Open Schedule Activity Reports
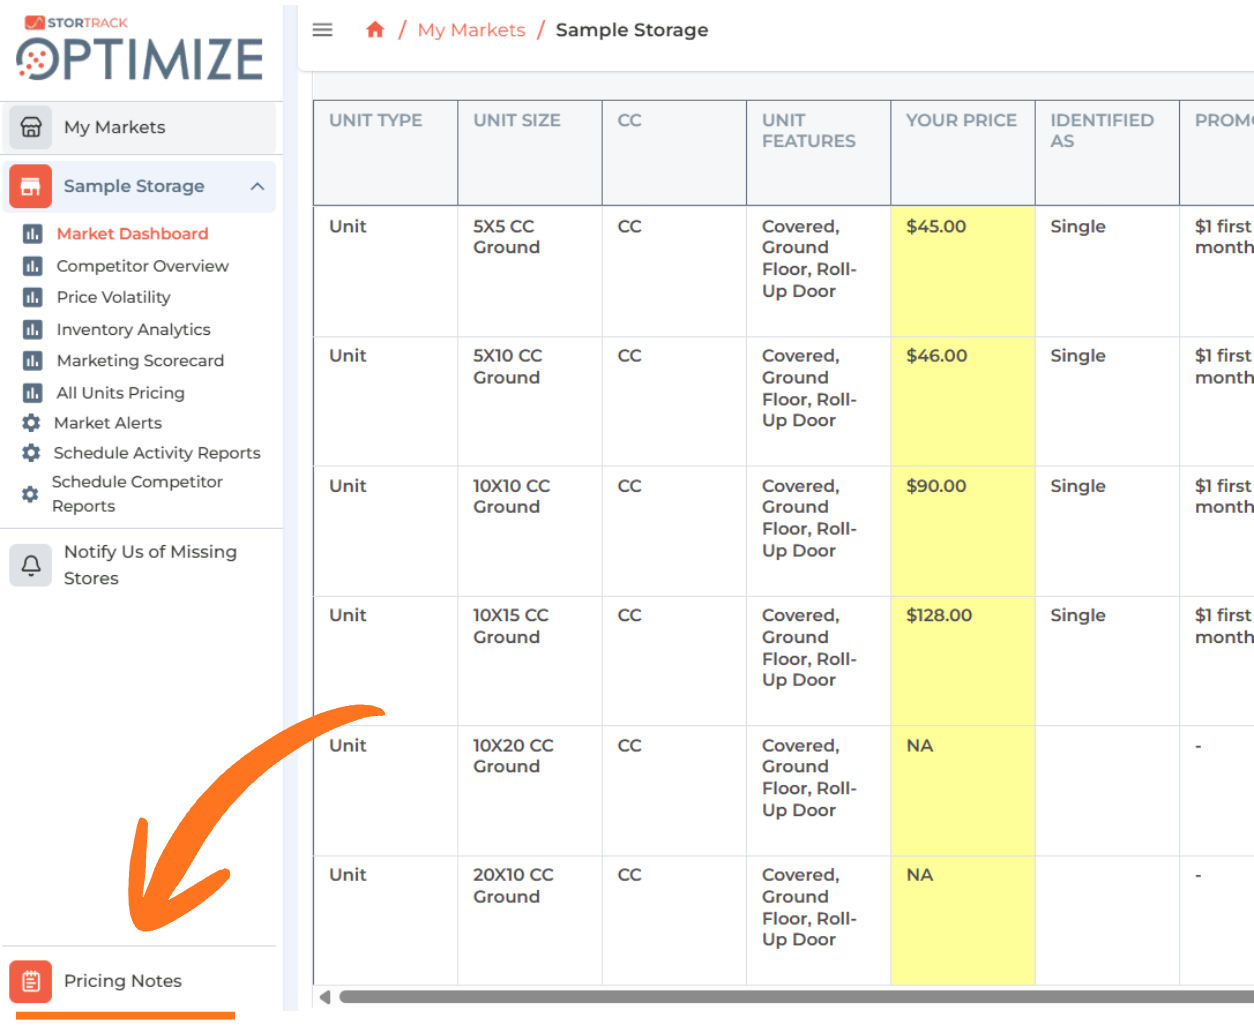 (156, 453)
